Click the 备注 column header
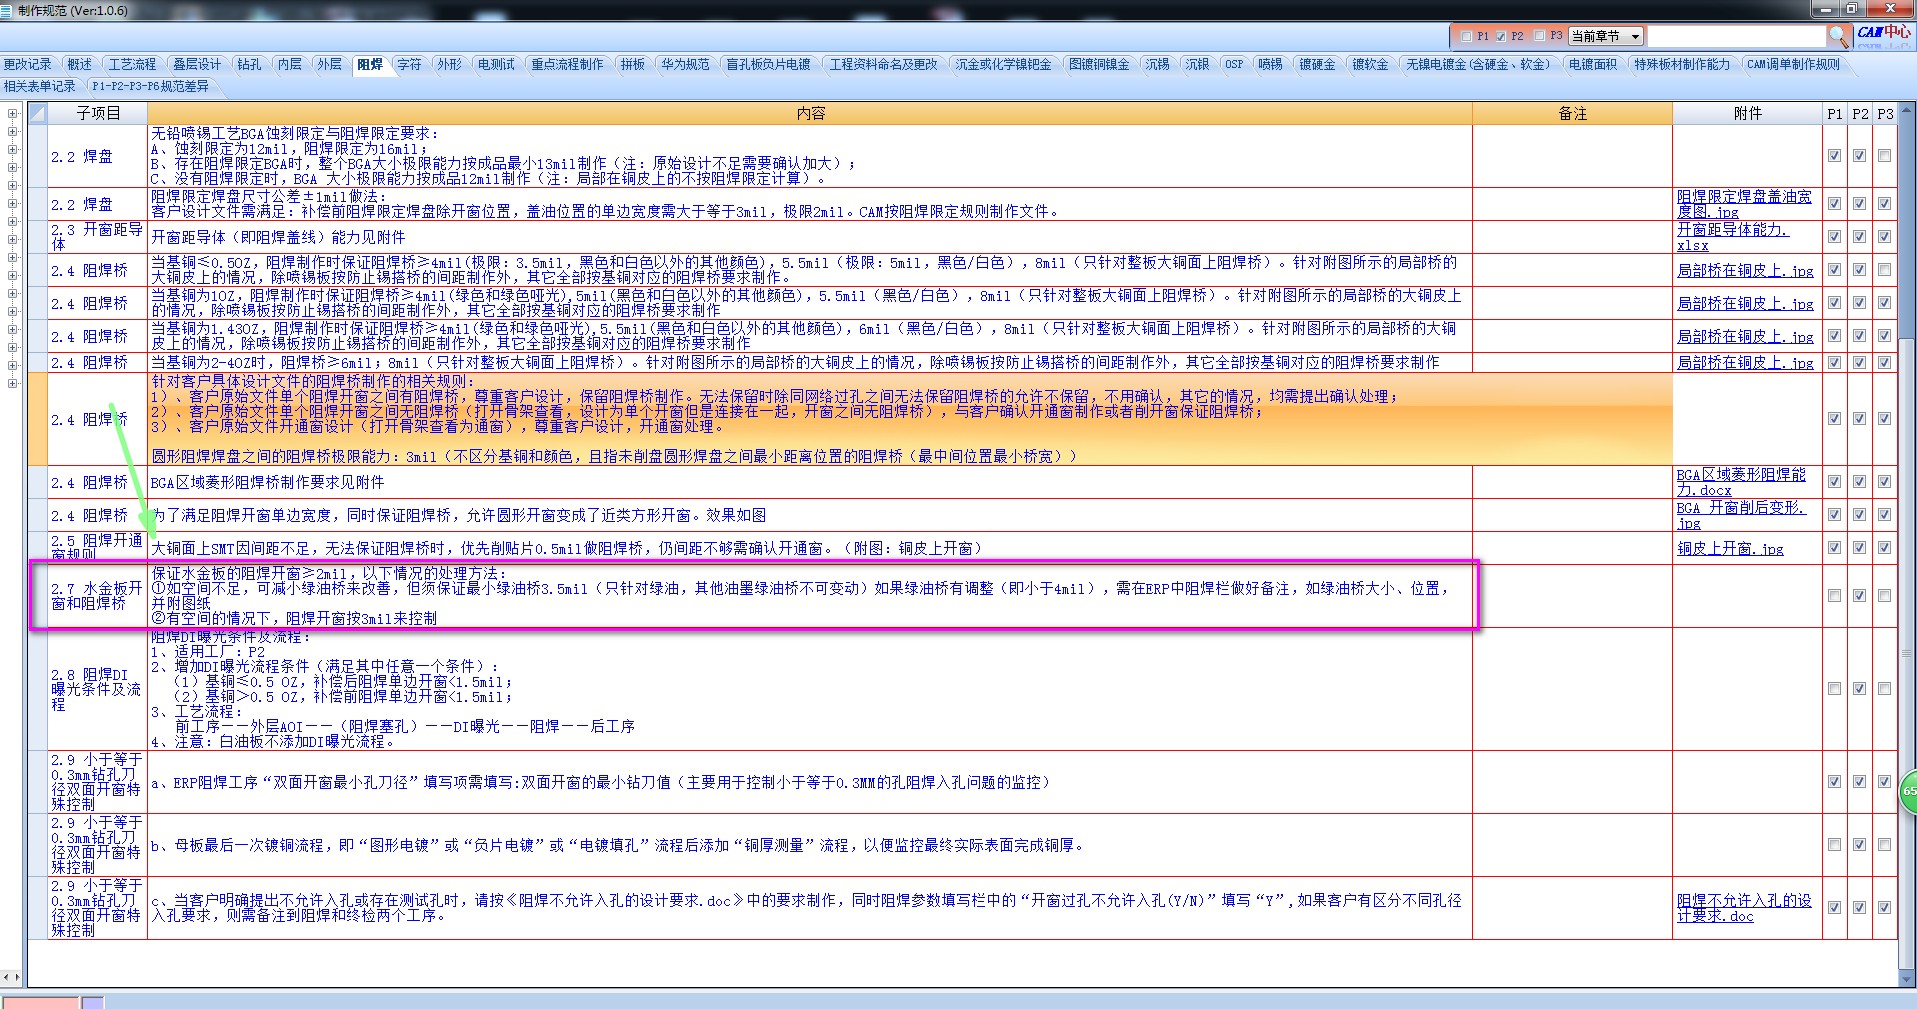 coord(1572,113)
